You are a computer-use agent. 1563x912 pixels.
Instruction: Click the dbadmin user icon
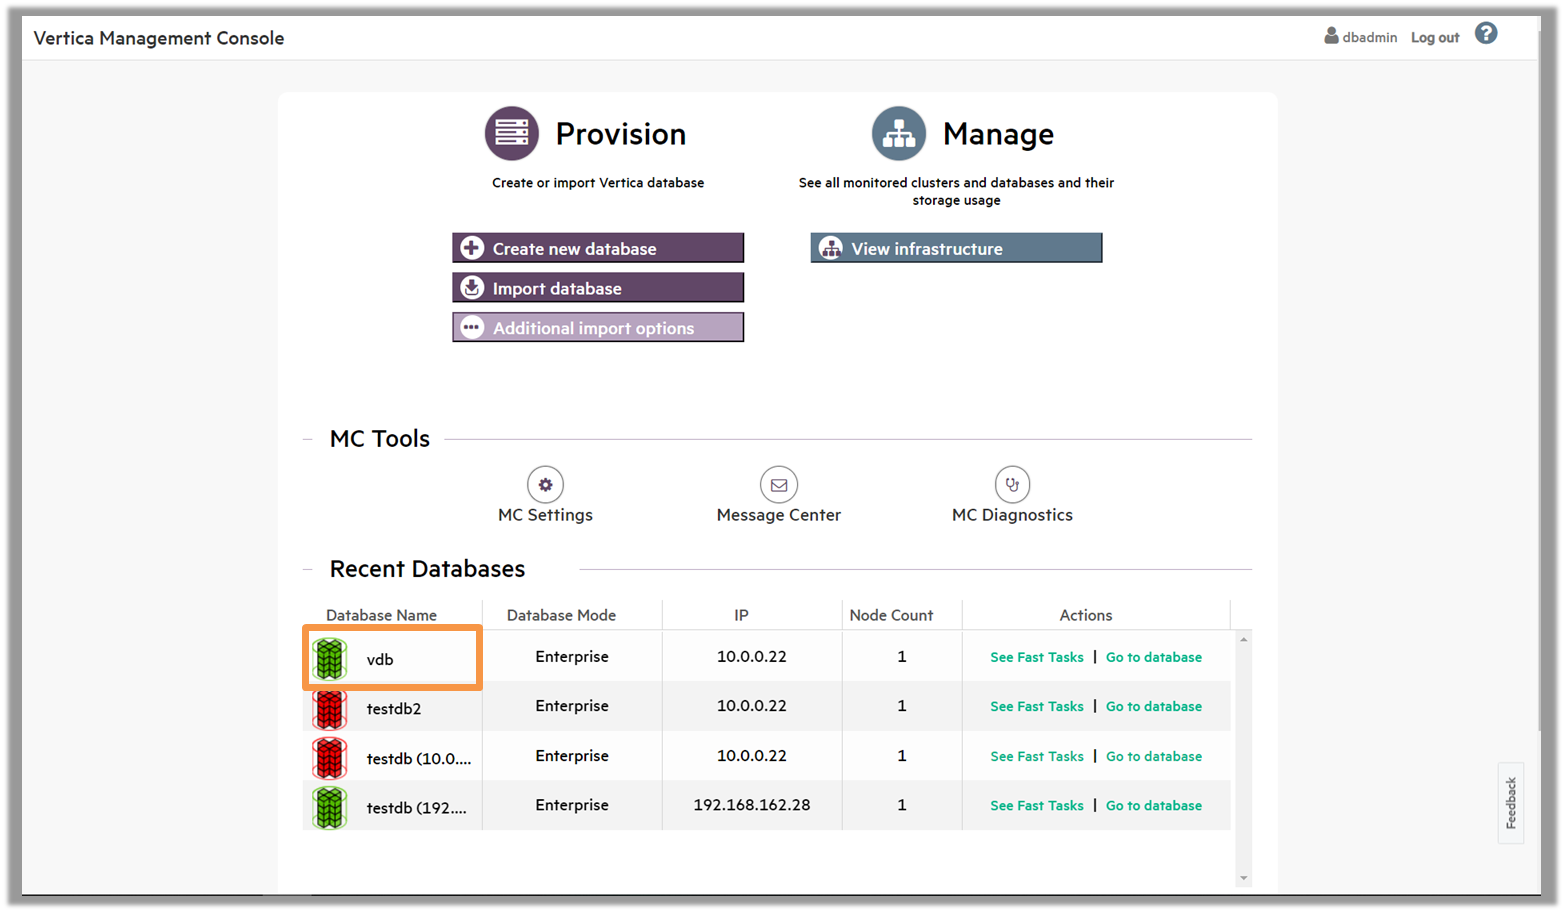pos(1331,36)
